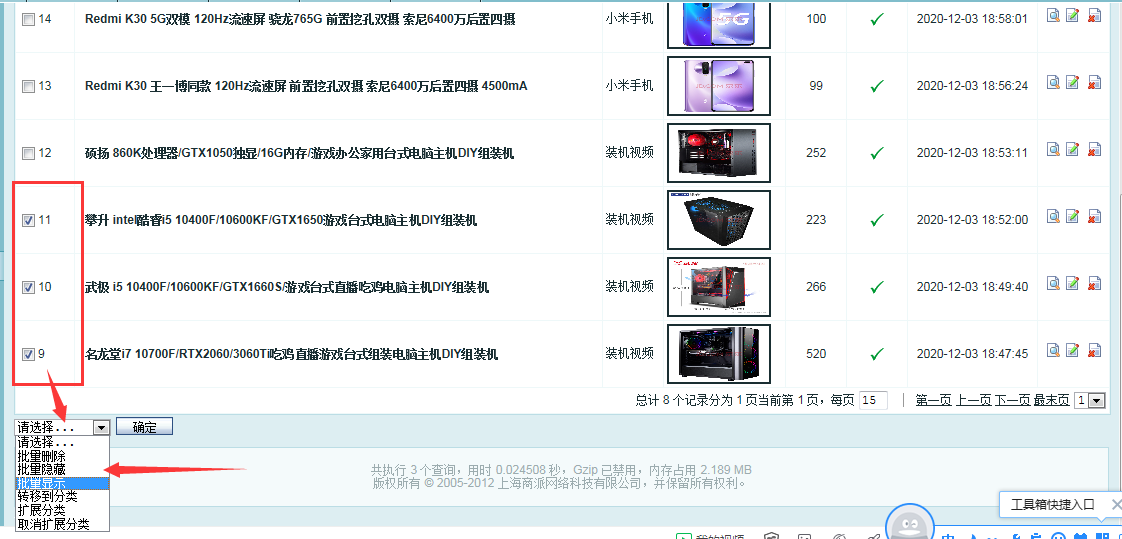Open thumbnail of row 12 硕扬 PC case
1122x539 pixels.
point(718,152)
